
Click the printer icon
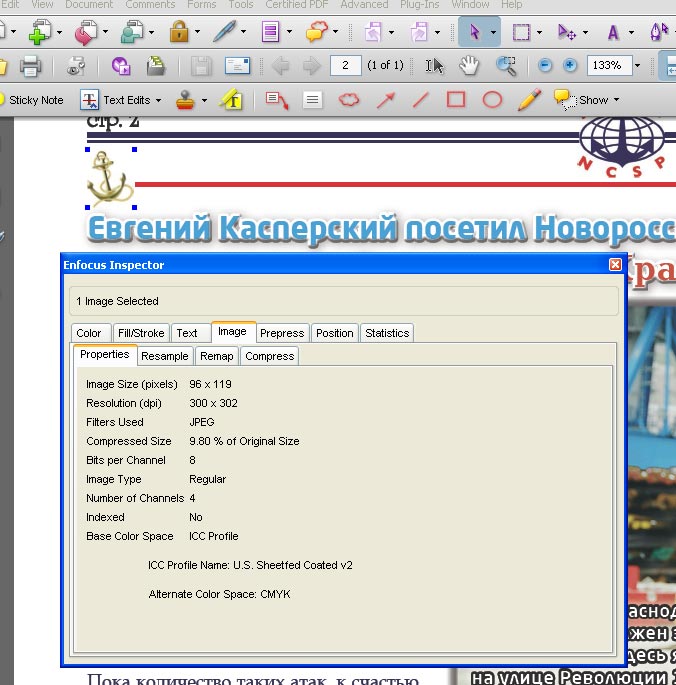(30, 66)
